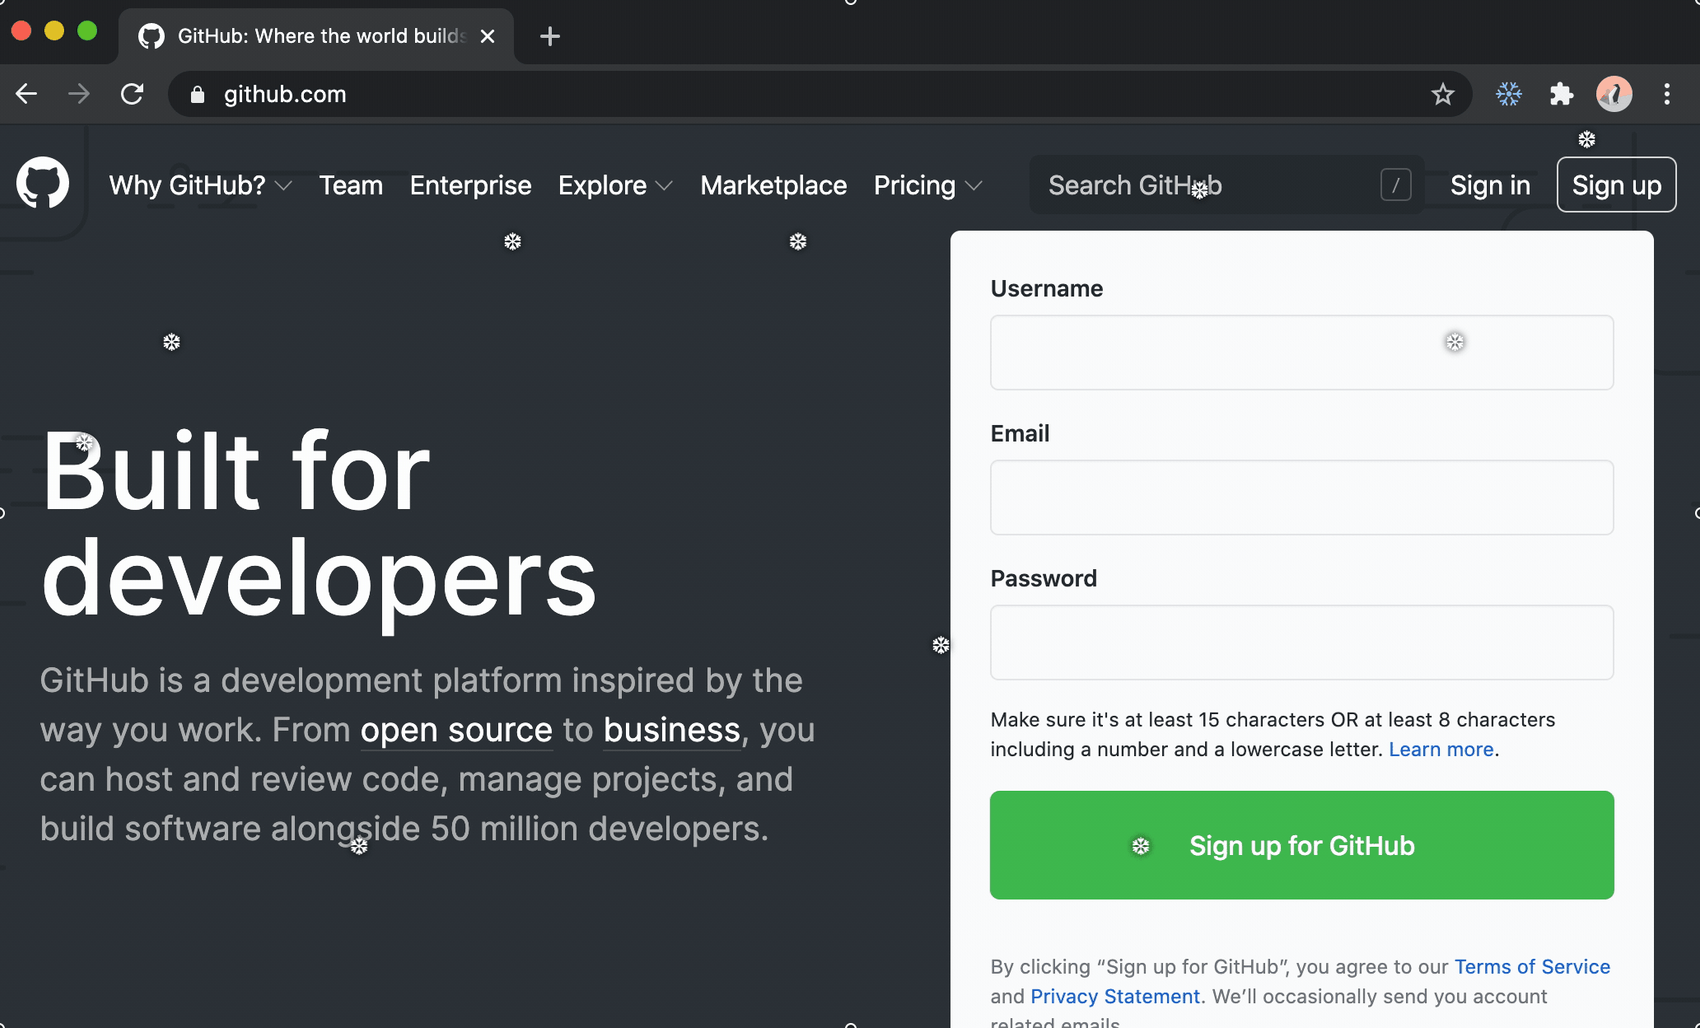Open the Privacy Statement link
This screenshot has width=1700, height=1028.
pyautogui.click(x=1115, y=996)
